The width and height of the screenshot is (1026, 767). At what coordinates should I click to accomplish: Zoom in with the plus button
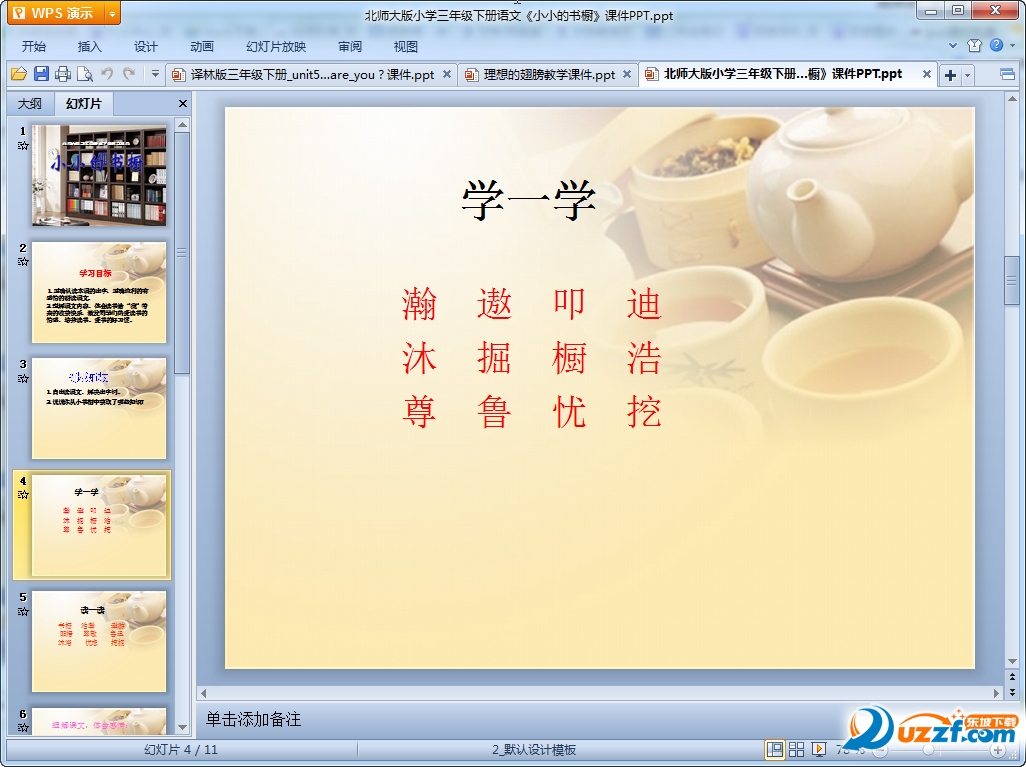(x=997, y=750)
